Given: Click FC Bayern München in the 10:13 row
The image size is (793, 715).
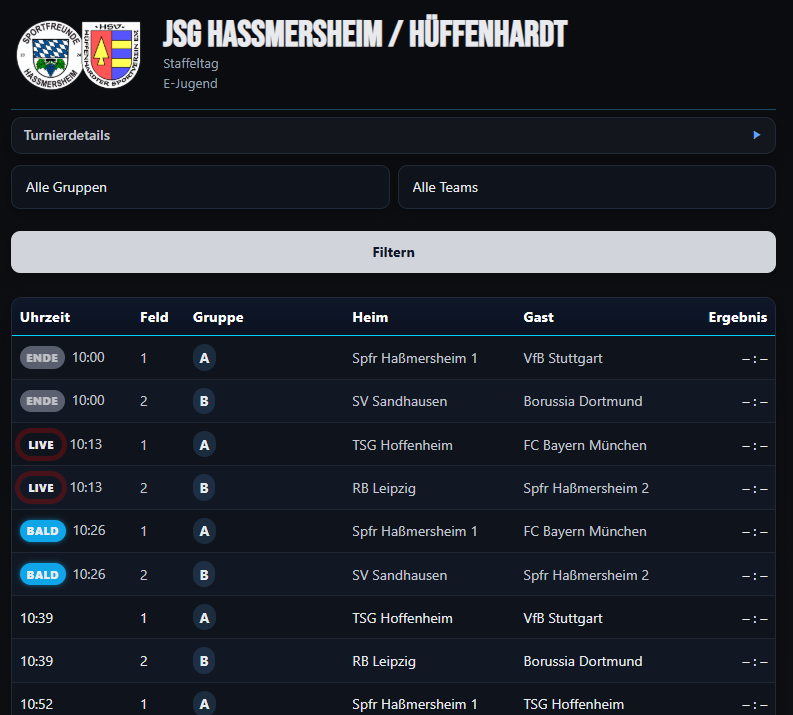Looking at the screenshot, I should (585, 445).
